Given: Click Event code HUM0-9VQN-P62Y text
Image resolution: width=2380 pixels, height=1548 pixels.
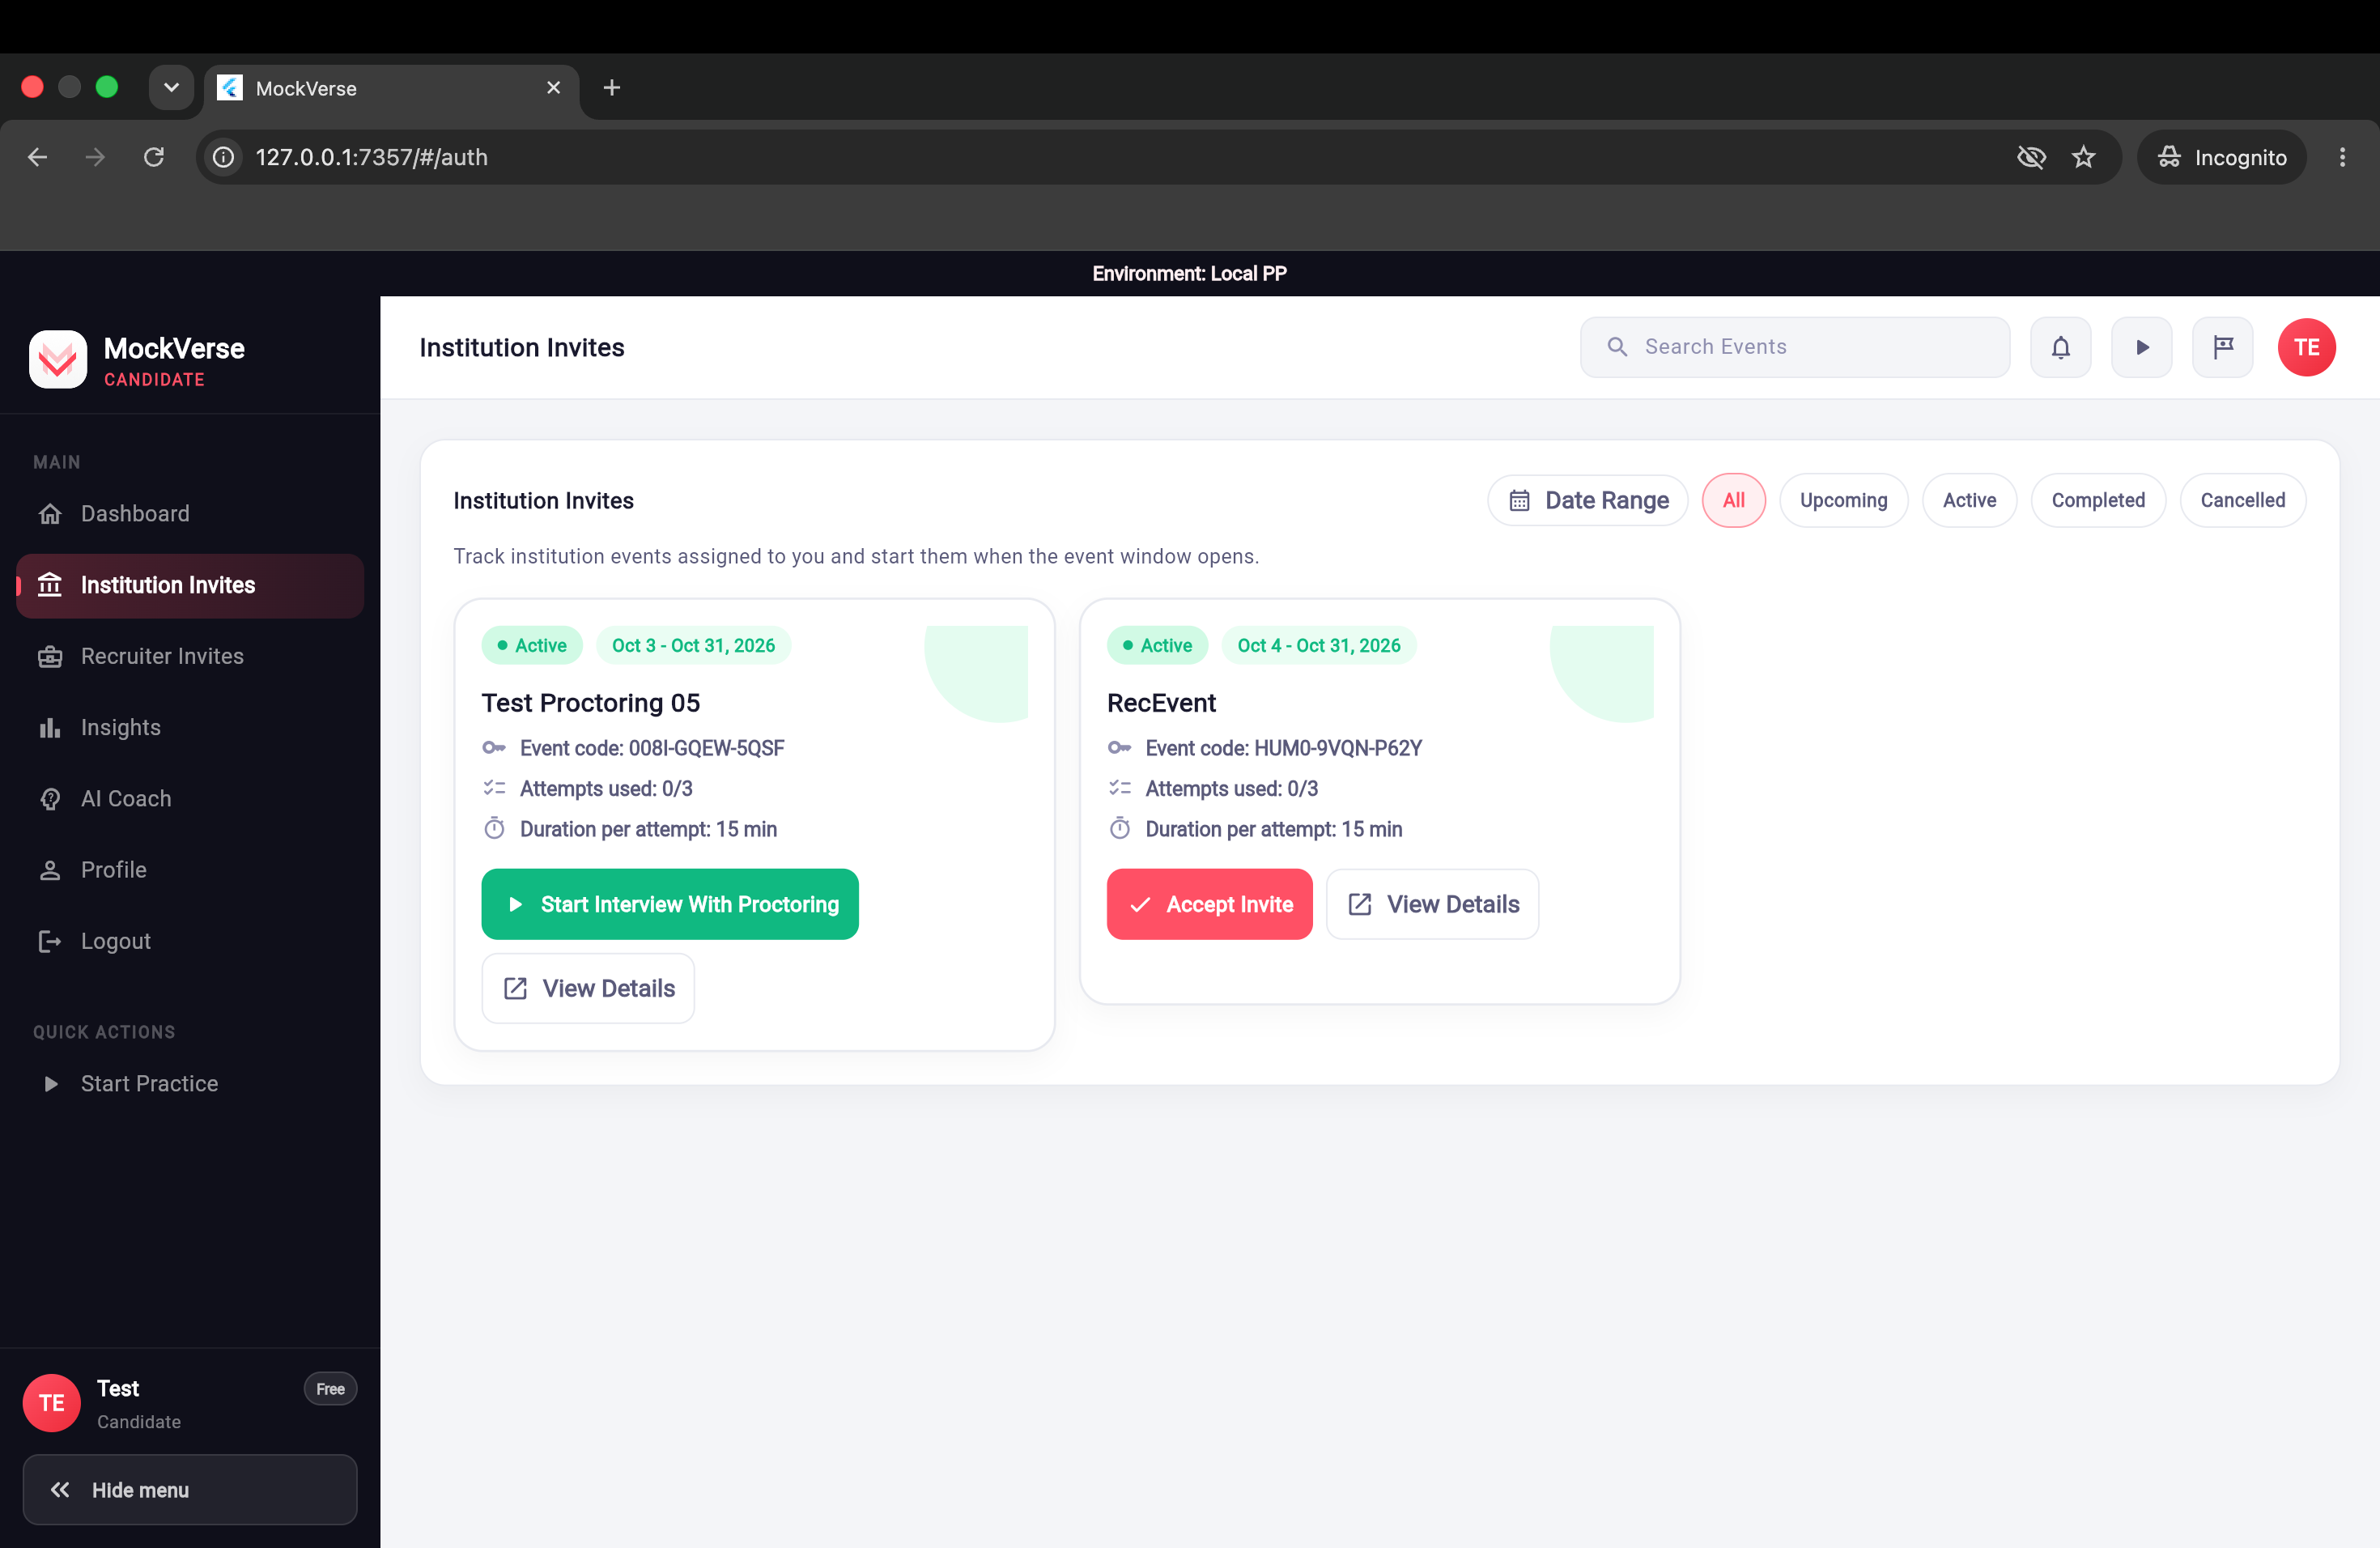Looking at the screenshot, I should (x=1284, y=748).
